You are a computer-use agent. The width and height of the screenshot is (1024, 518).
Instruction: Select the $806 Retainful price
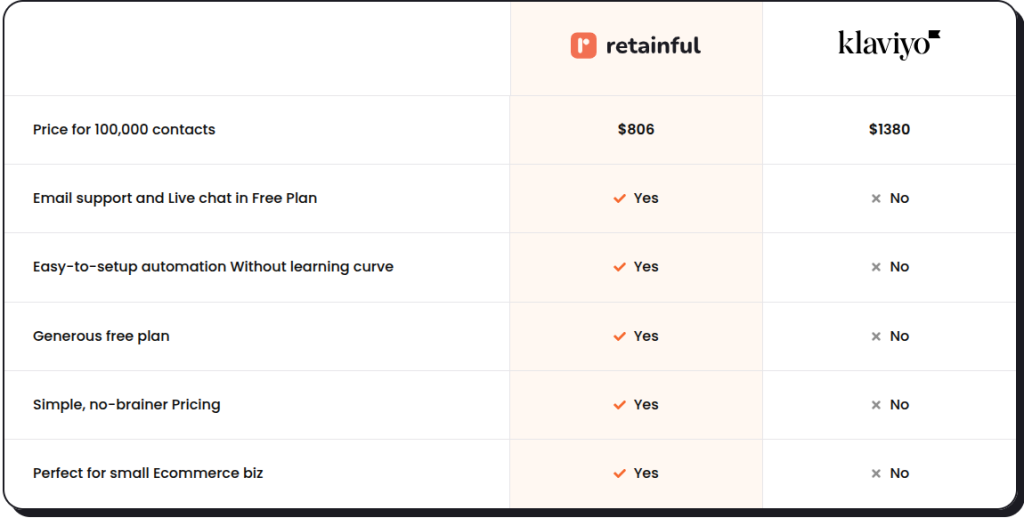tap(636, 129)
